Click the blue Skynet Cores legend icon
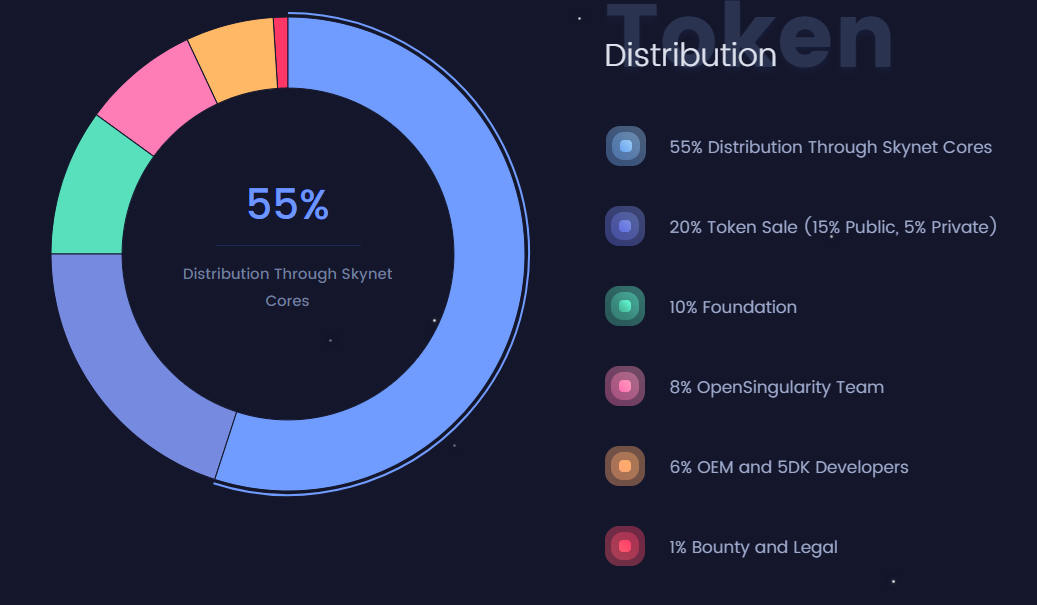 (x=626, y=146)
